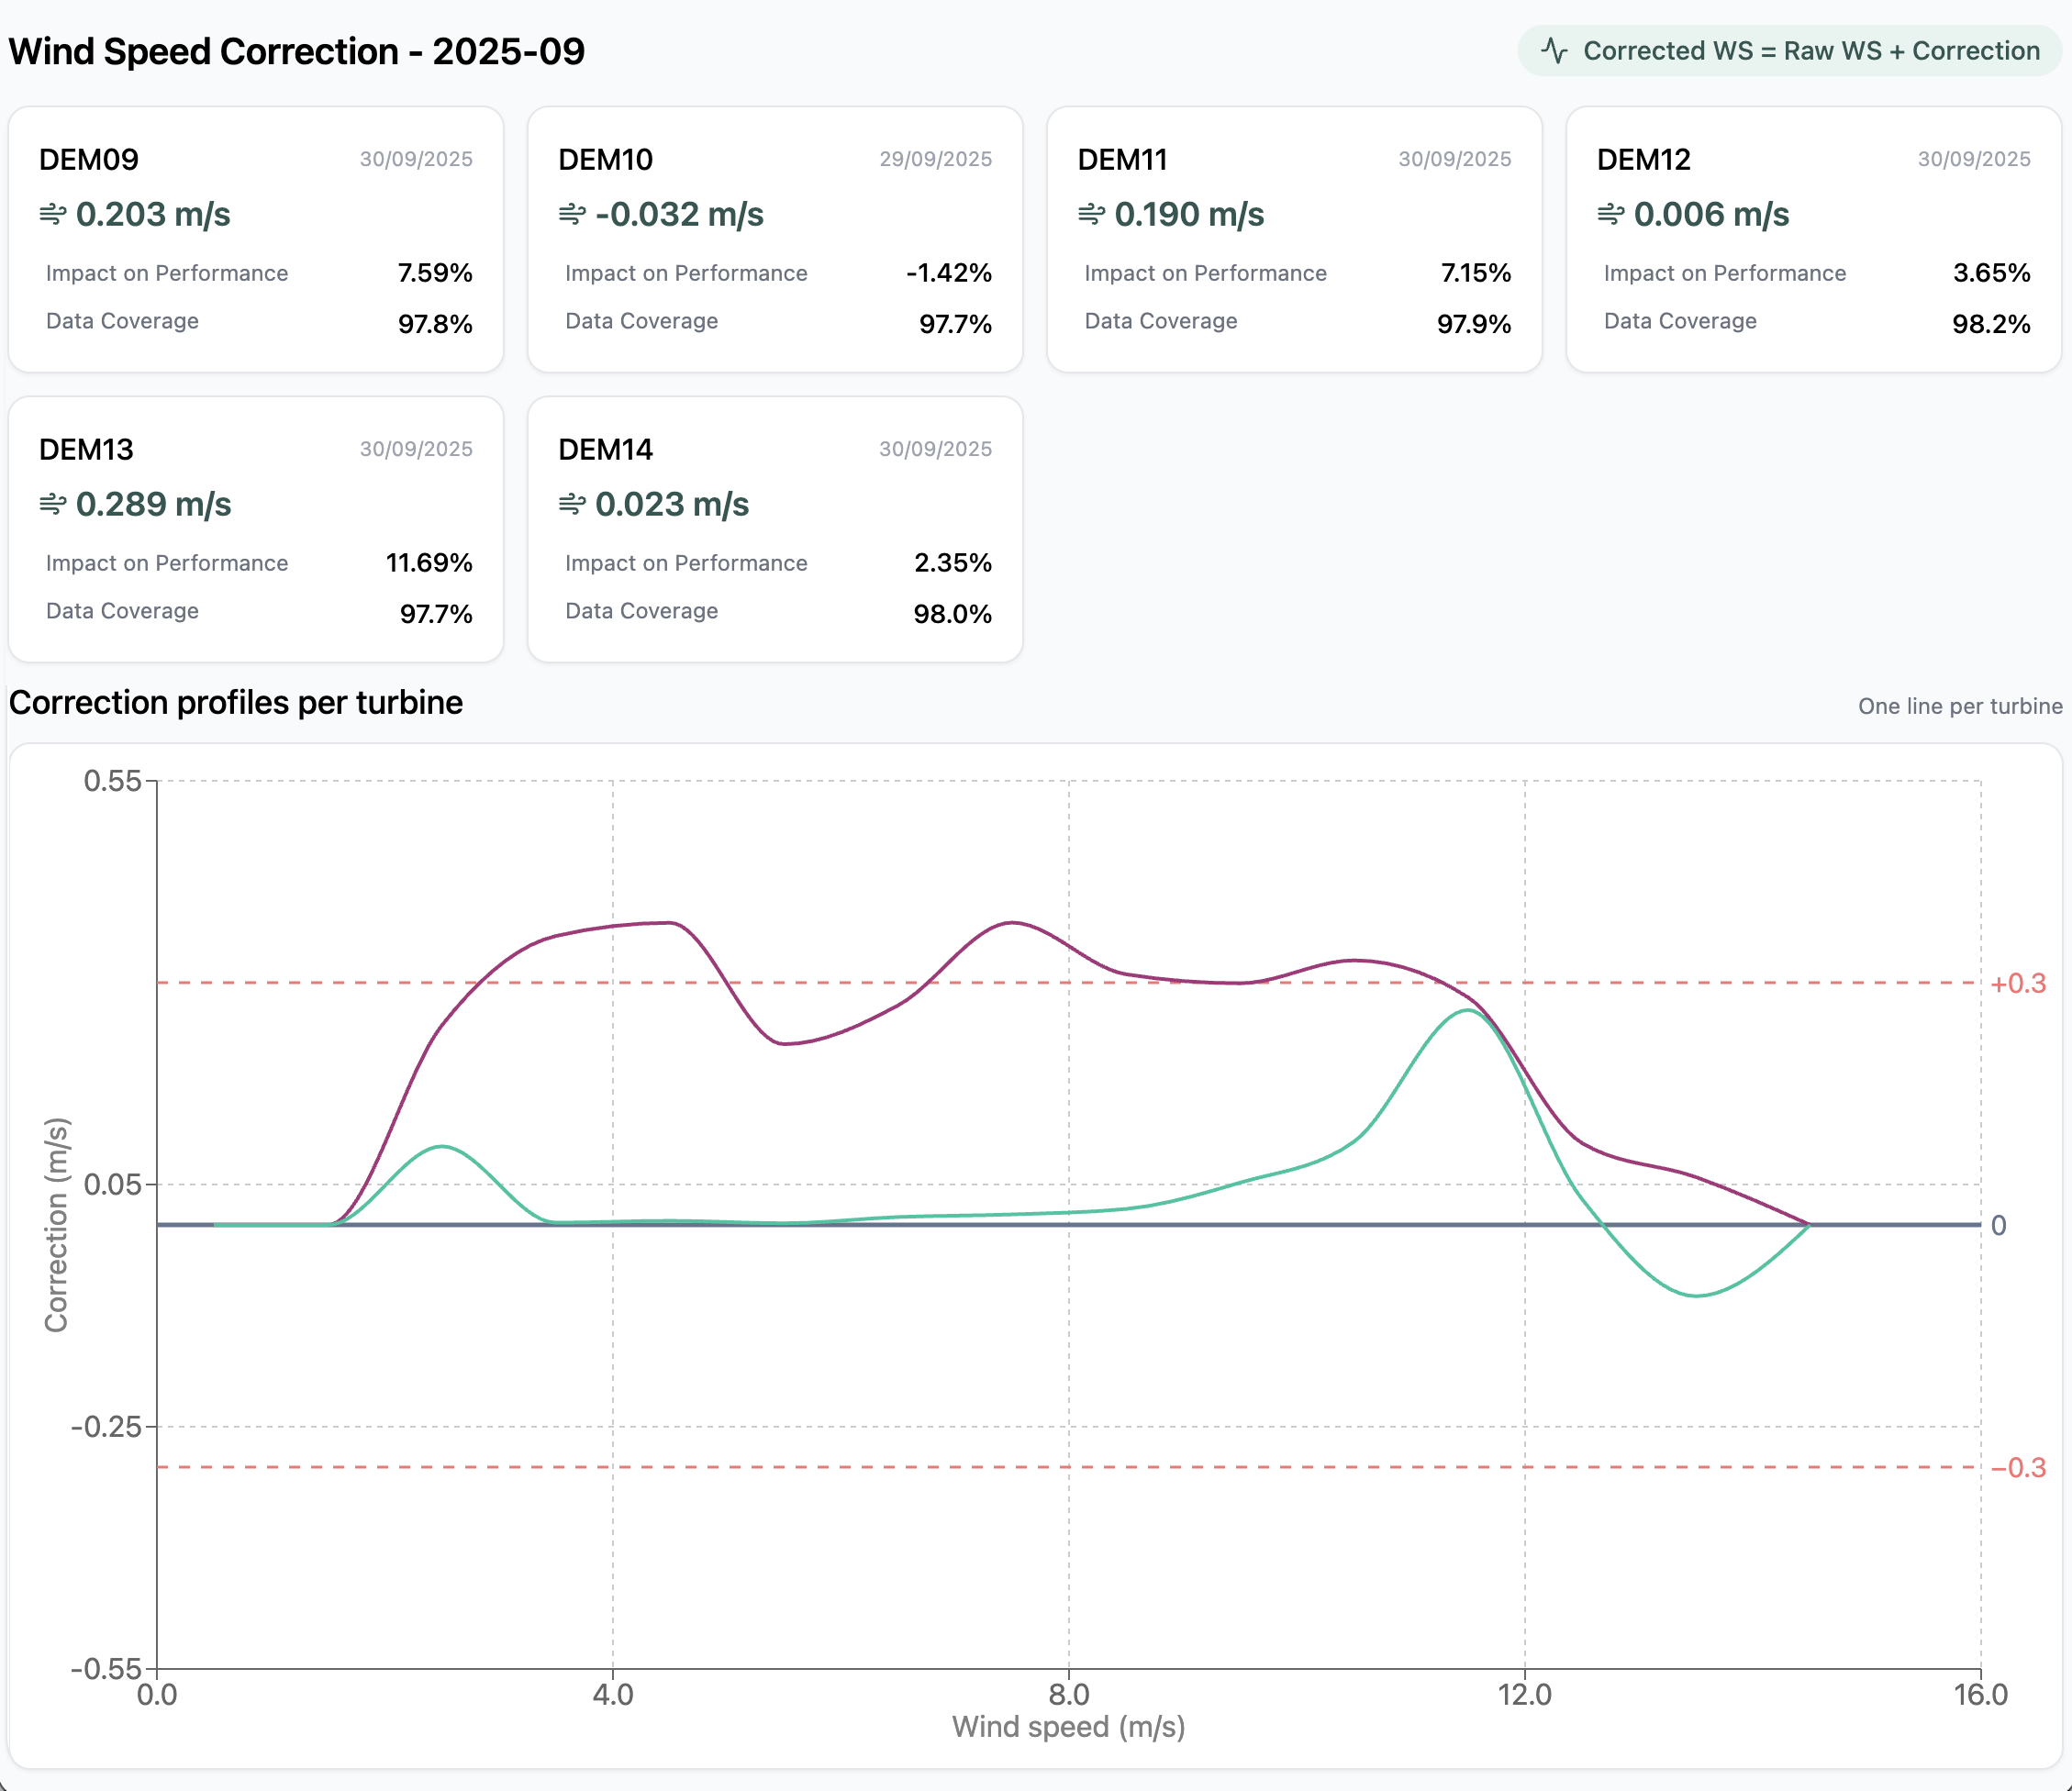Click the wind icon on DEM11 card
This screenshot has height=1791, width=2072.
click(x=1091, y=214)
